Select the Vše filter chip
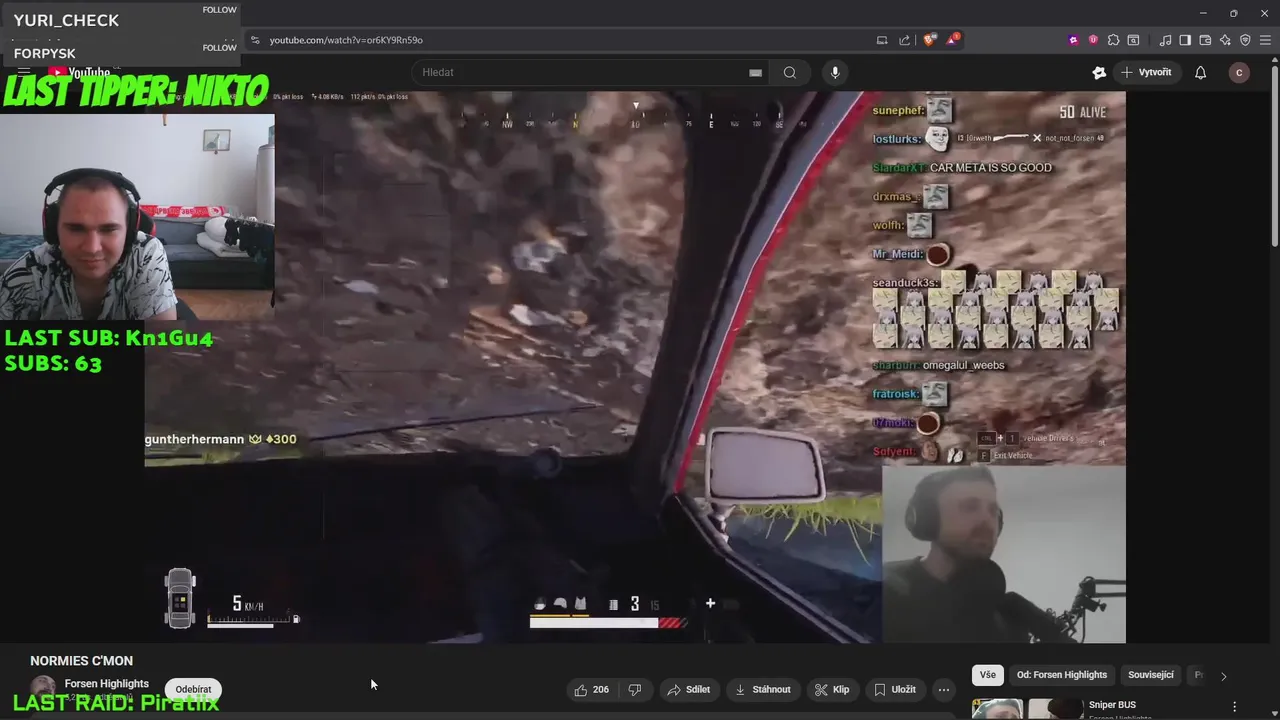Viewport: 1280px width, 720px height. 988,675
